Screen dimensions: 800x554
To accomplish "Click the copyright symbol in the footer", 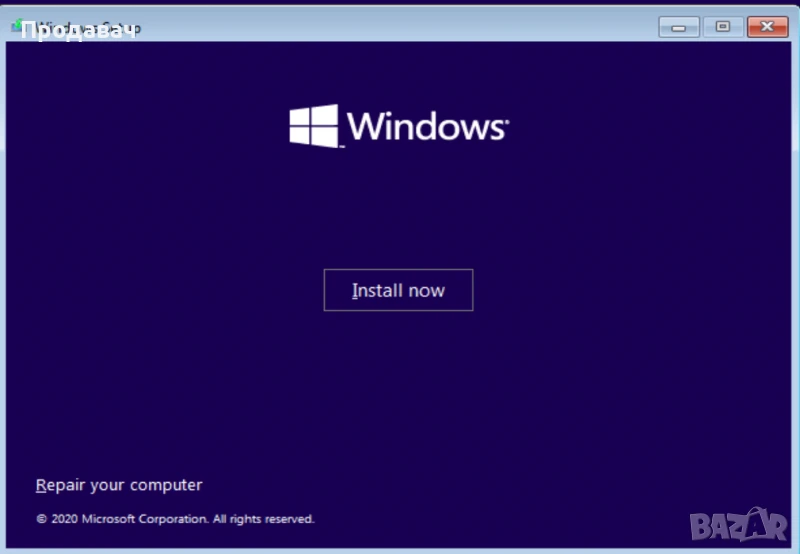I will [41, 519].
